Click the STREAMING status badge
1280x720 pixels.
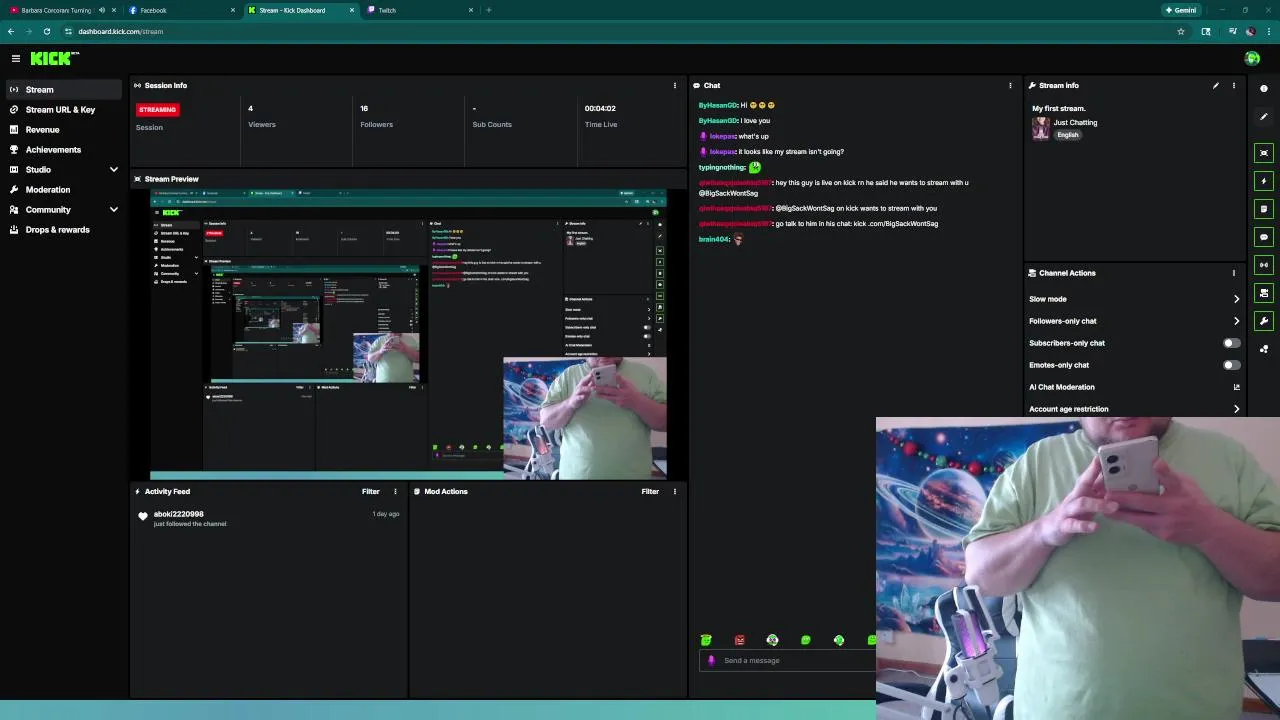[x=158, y=110]
